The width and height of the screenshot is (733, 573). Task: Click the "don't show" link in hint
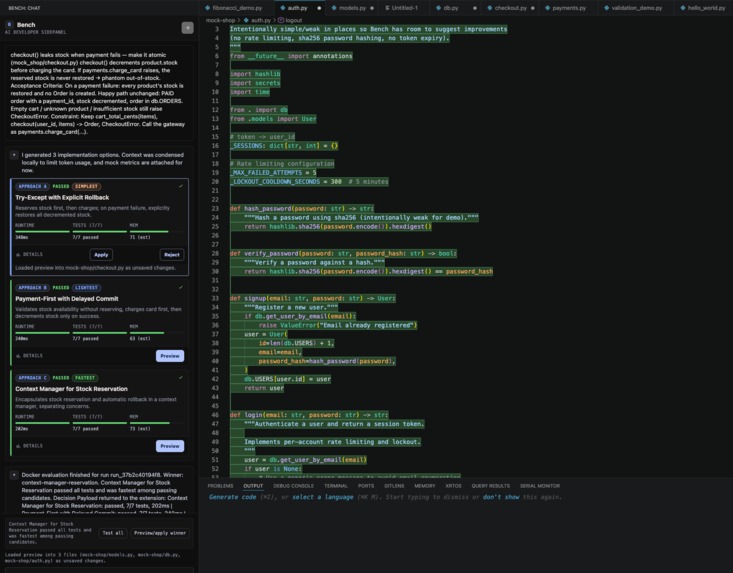pyautogui.click(x=501, y=497)
